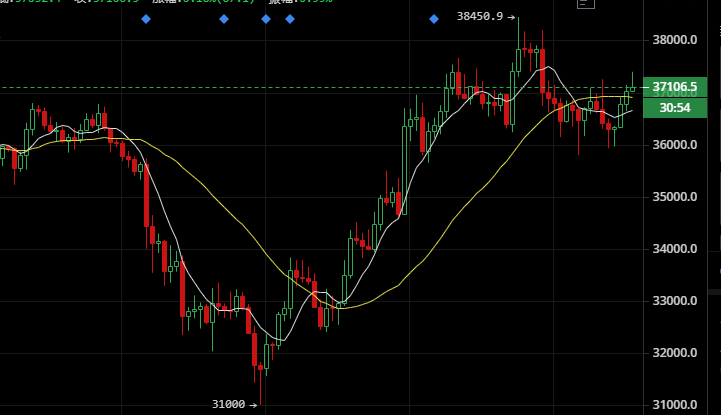Viewport: 721px width, 415px height.
Task: Click the blue diamond marker beside 38450.9 label
Action: tap(434, 19)
